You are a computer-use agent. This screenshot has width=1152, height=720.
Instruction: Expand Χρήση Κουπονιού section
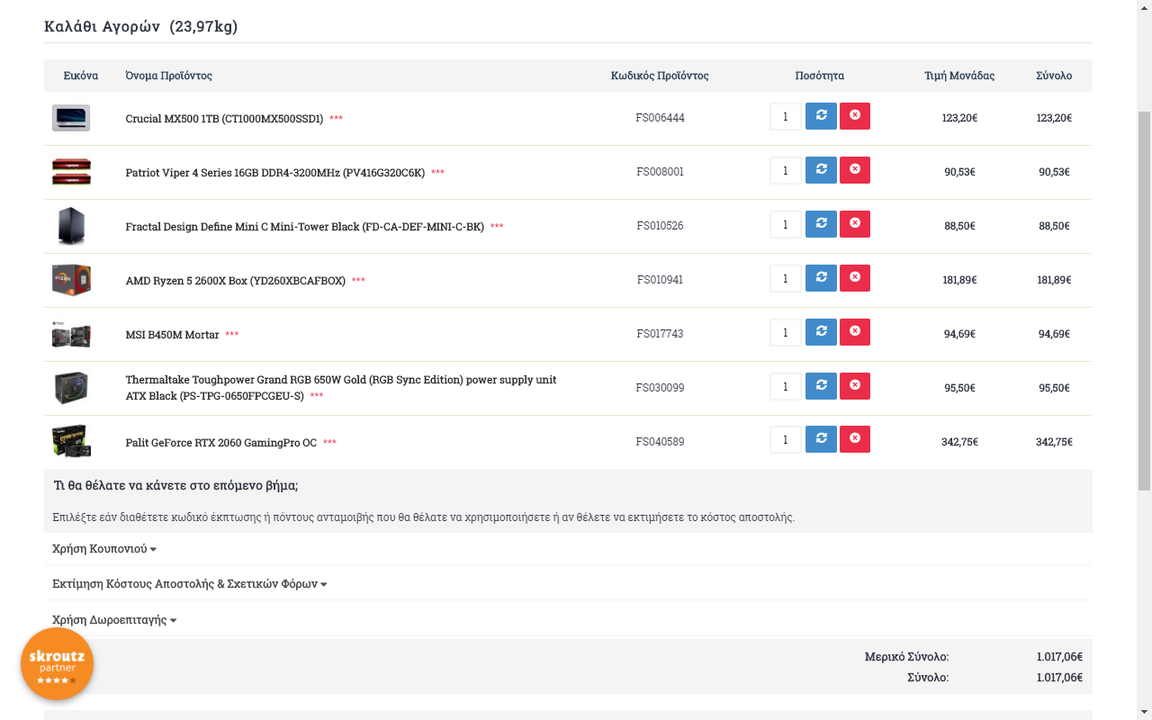click(104, 549)
